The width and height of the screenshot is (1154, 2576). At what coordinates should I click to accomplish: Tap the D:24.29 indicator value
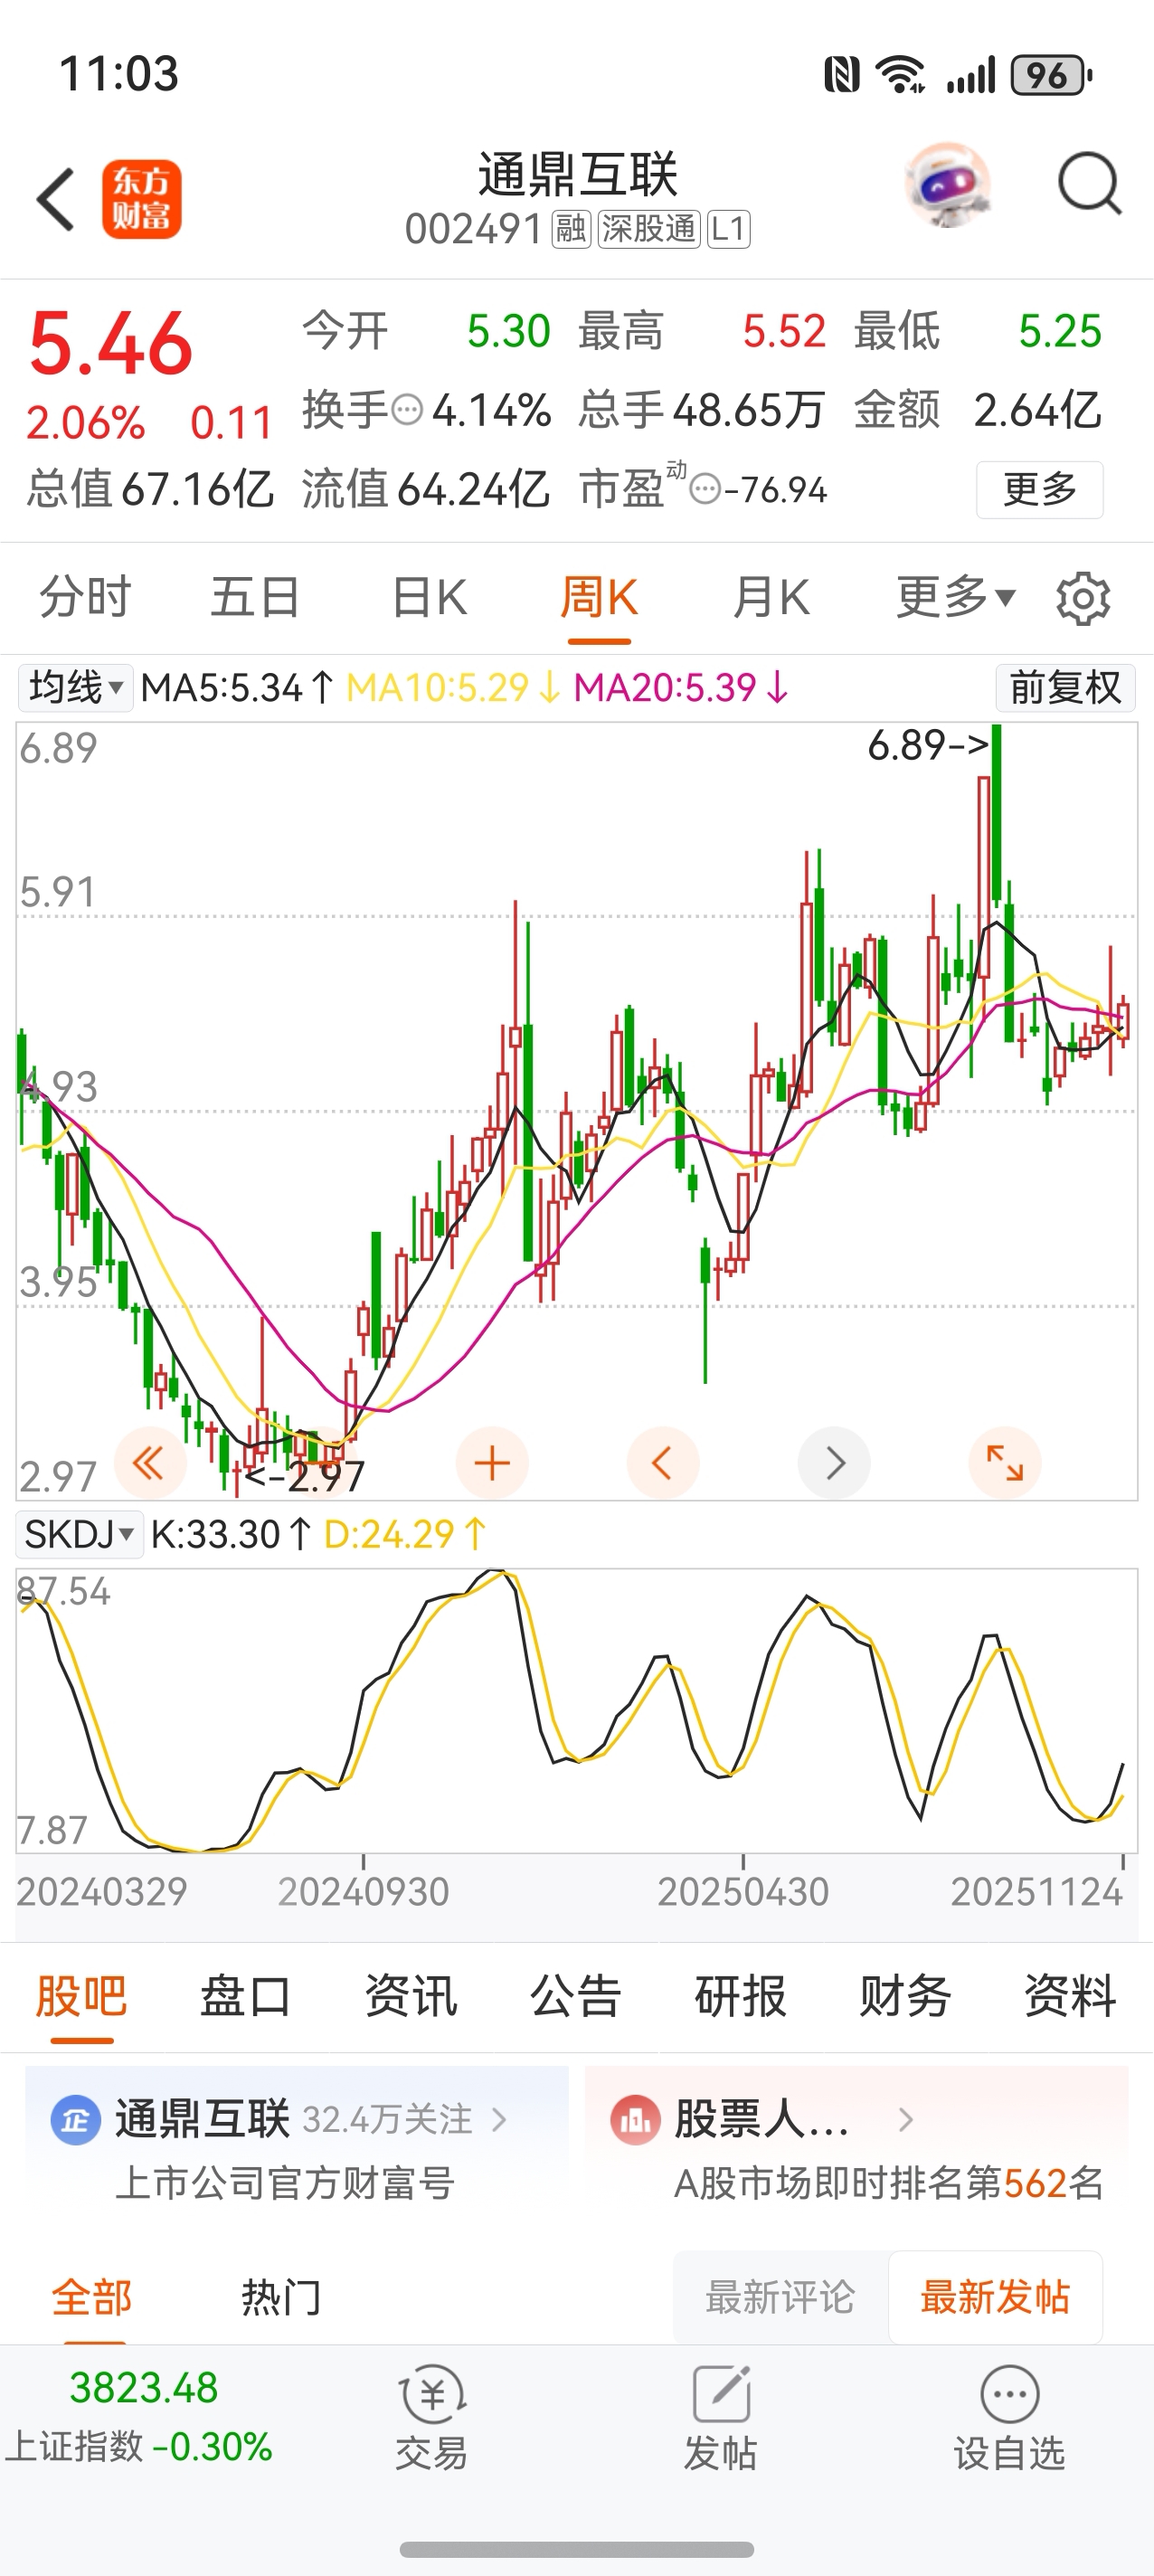click(x=405, y=1534)
